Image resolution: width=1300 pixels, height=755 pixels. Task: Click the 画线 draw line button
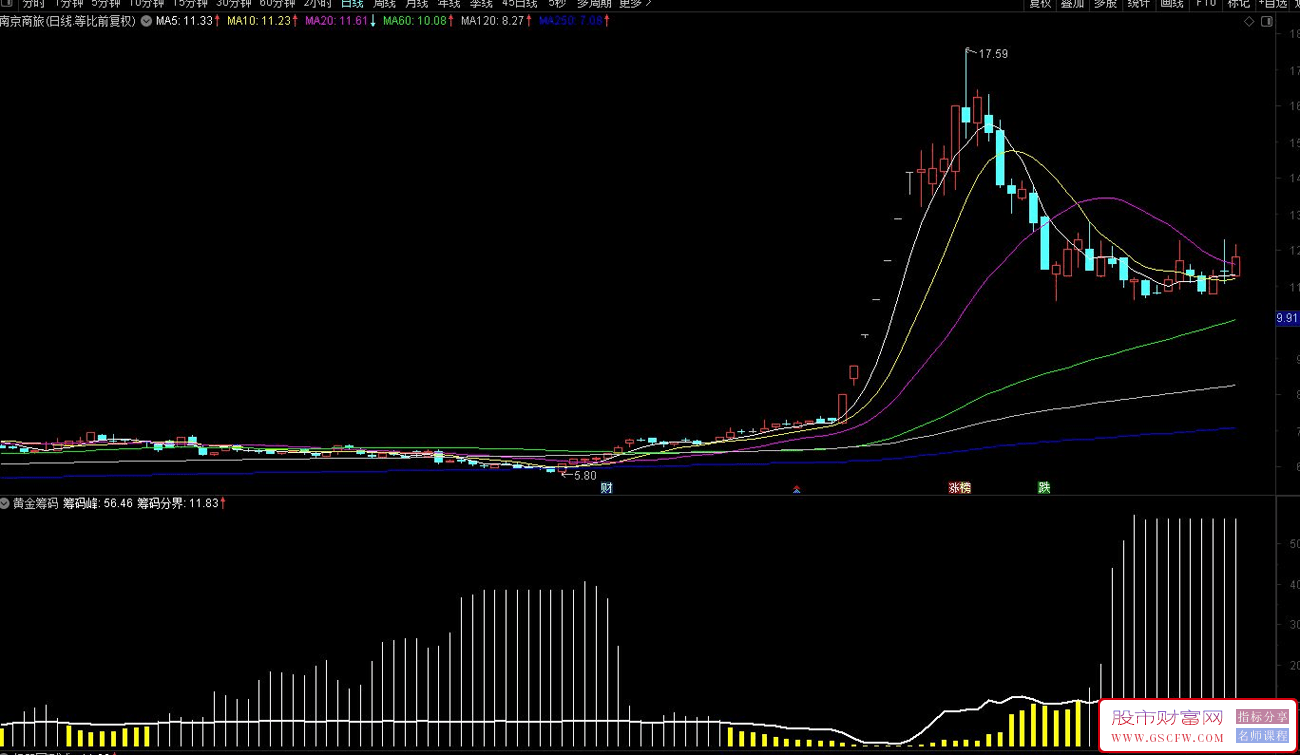1171,4
